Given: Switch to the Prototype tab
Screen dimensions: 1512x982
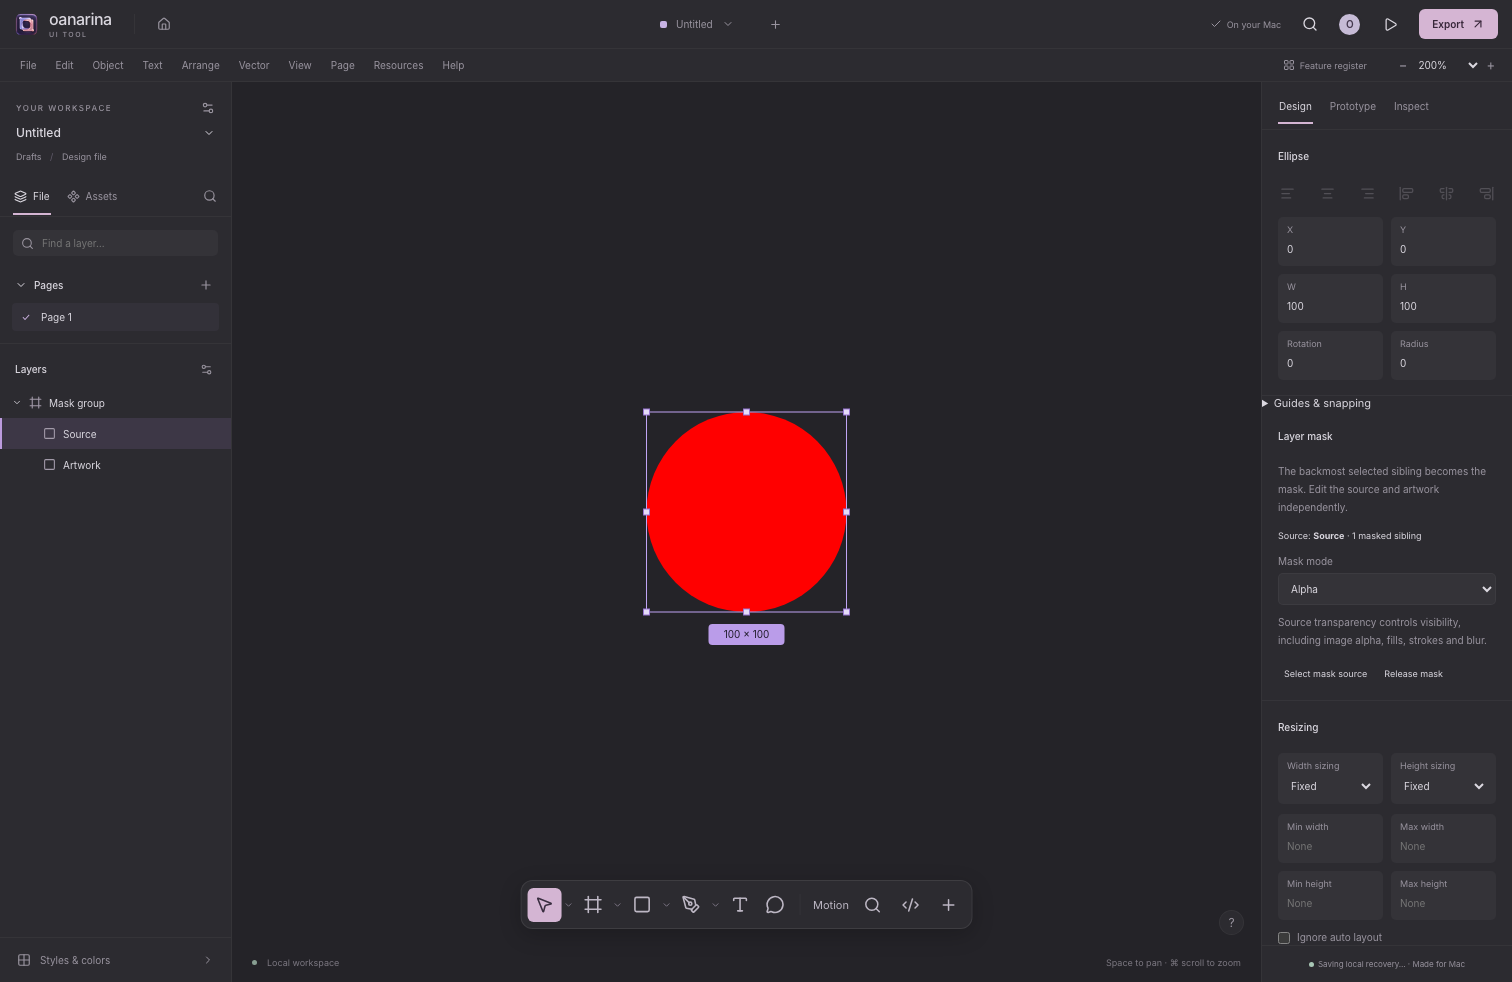Looking at the screenshot, I should 1352,106.
